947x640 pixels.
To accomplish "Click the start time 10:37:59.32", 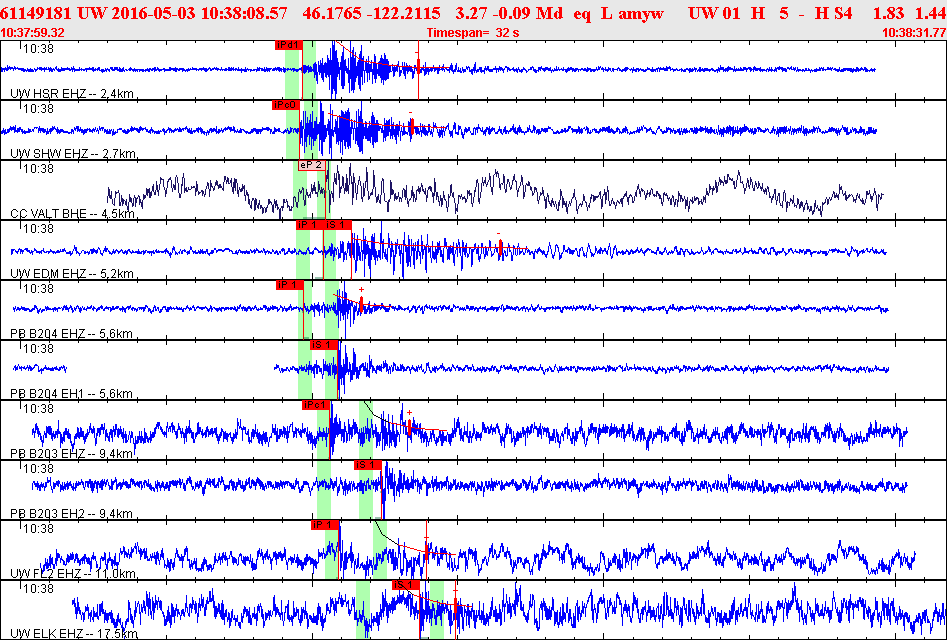I will [x=33, y=33].
